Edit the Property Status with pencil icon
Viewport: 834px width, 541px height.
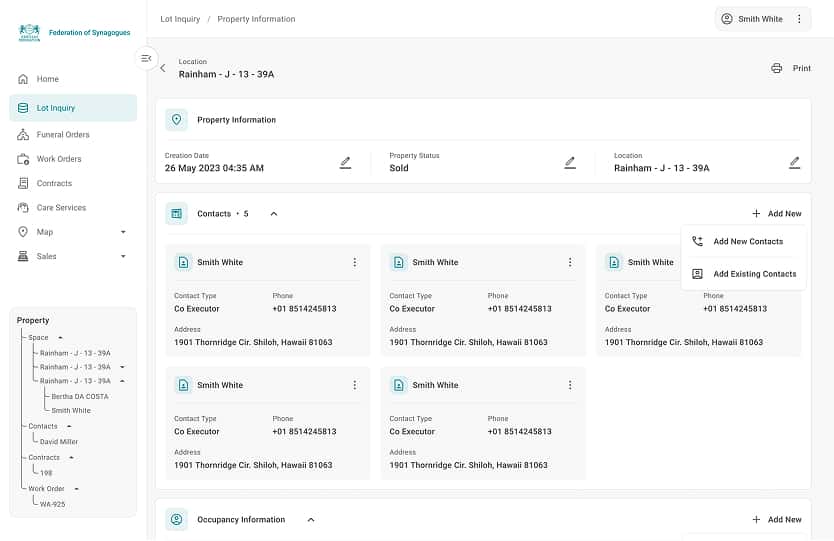pos(570,162)
